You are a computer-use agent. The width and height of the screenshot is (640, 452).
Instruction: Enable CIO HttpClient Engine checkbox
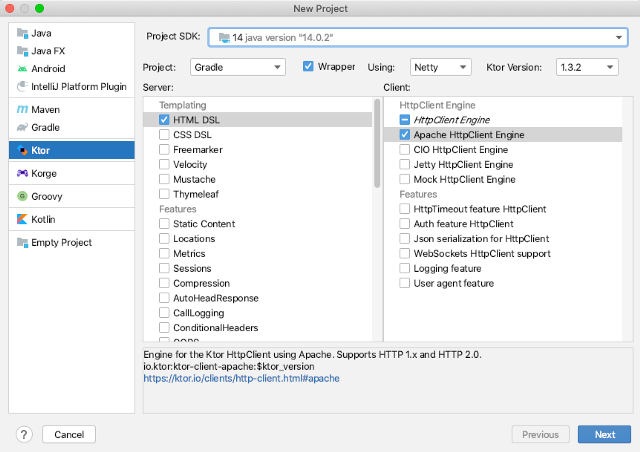point(404,149)
